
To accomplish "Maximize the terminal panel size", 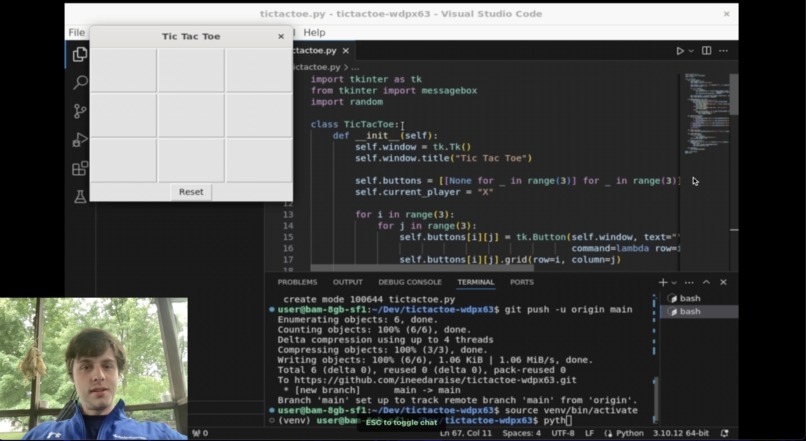I will 706,282.
